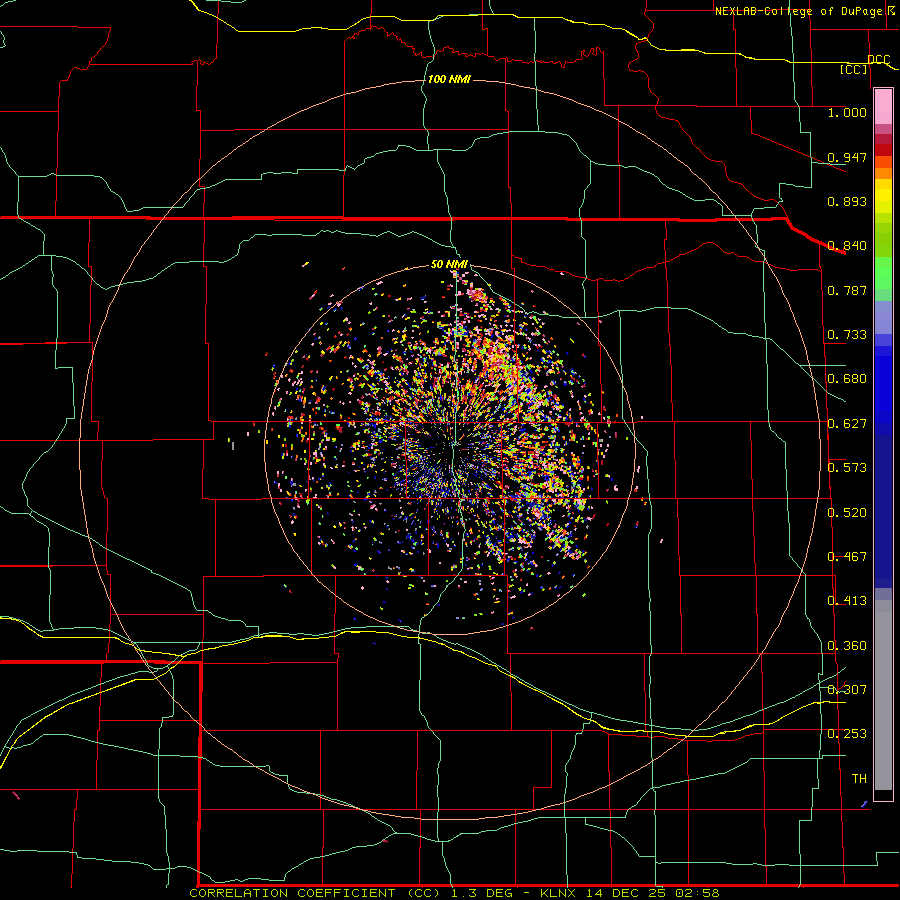Click the 0.840 value on the color scale
Image resolution: width=900 pixels, height=900 pixels.
point(847,246)
